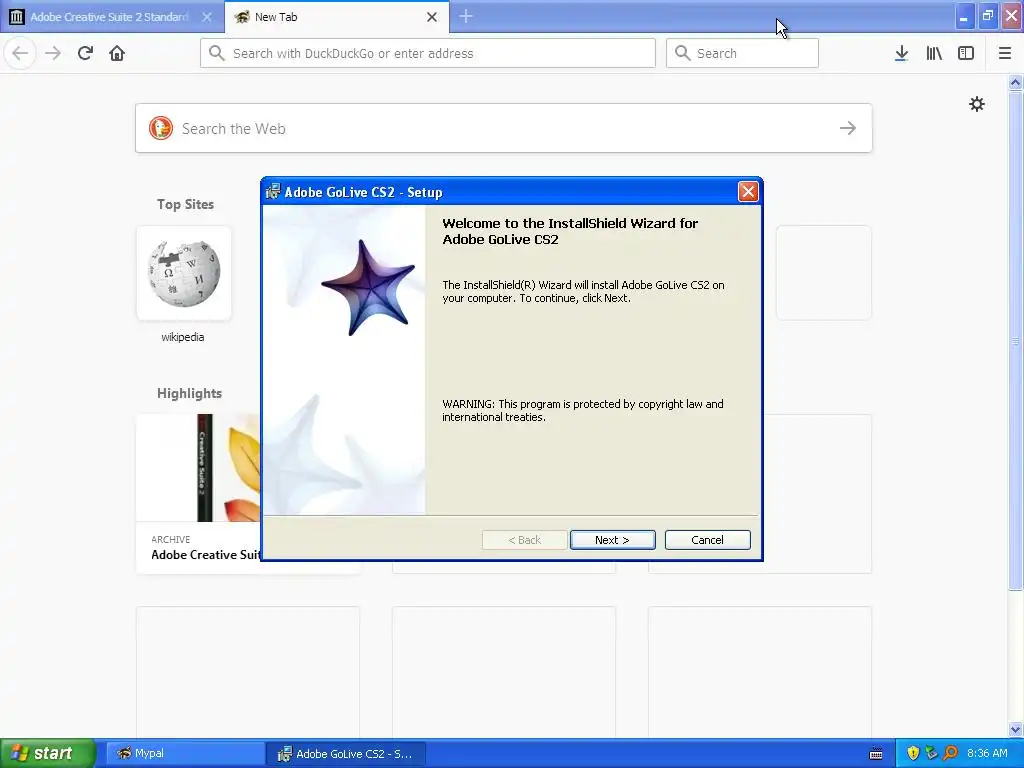This screenshot has height=768, width=1024.
Task: Select Adobe GoLive CS2 taskbar button
Action: click(x=346, y=753)
